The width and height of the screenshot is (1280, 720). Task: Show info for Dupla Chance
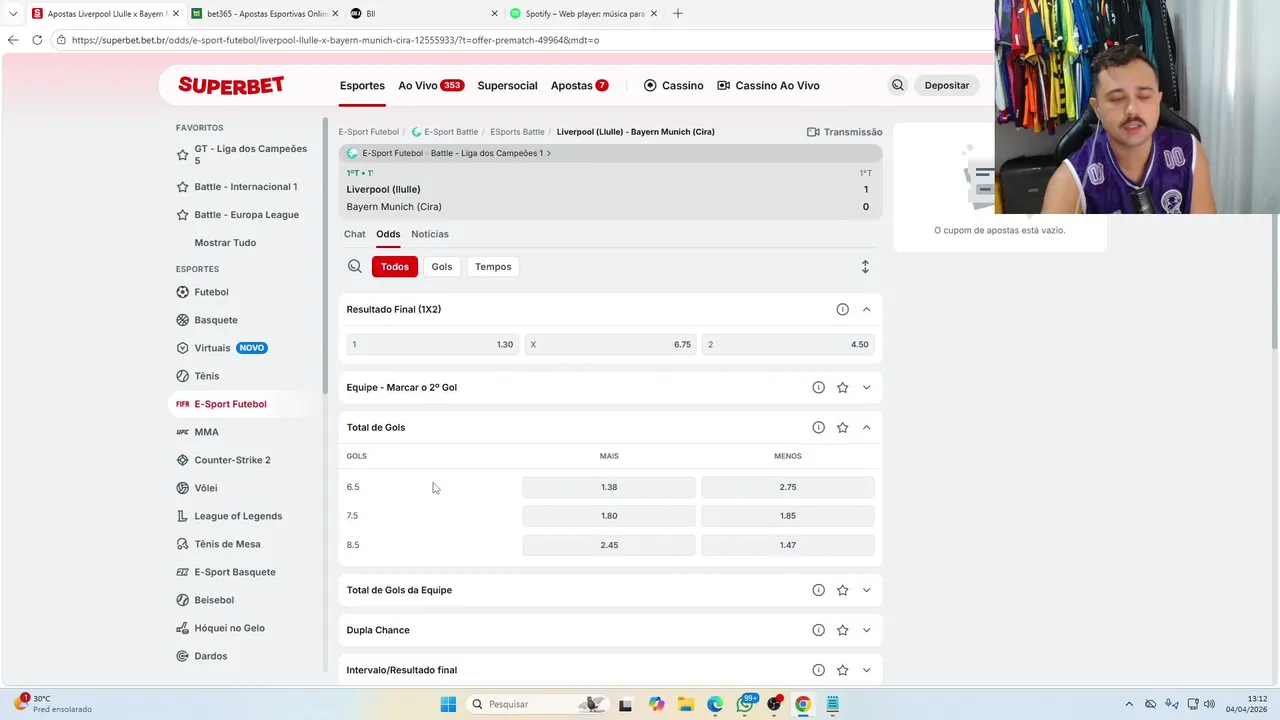click(x=818, y=630)
